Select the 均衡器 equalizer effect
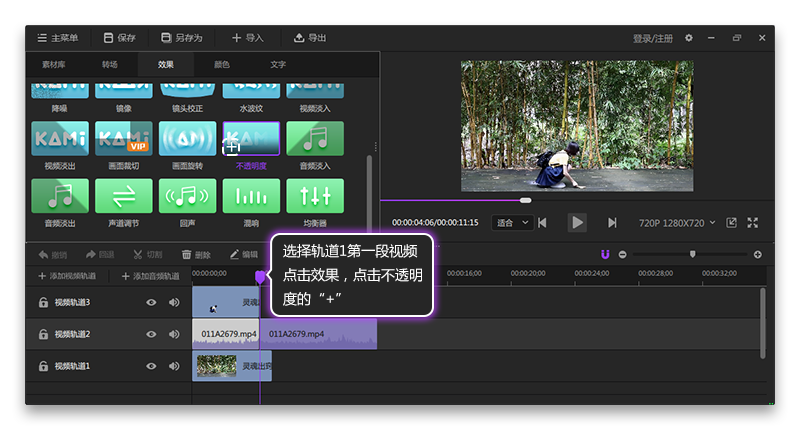 pos(315,195)
